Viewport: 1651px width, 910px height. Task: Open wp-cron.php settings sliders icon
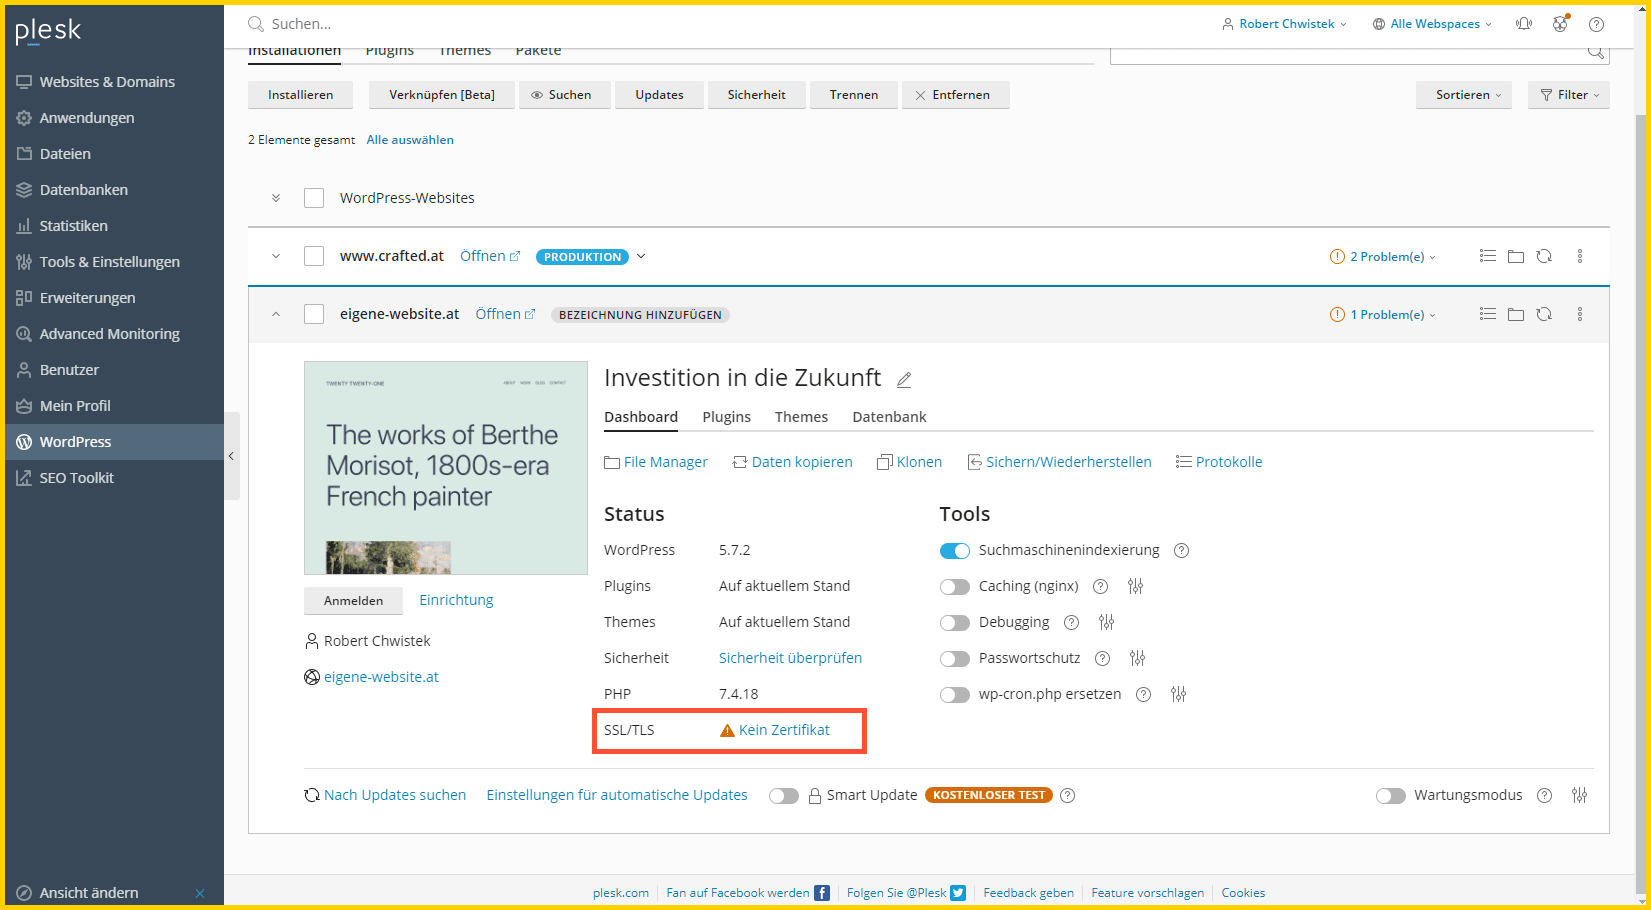click(x=1178, y=694)
